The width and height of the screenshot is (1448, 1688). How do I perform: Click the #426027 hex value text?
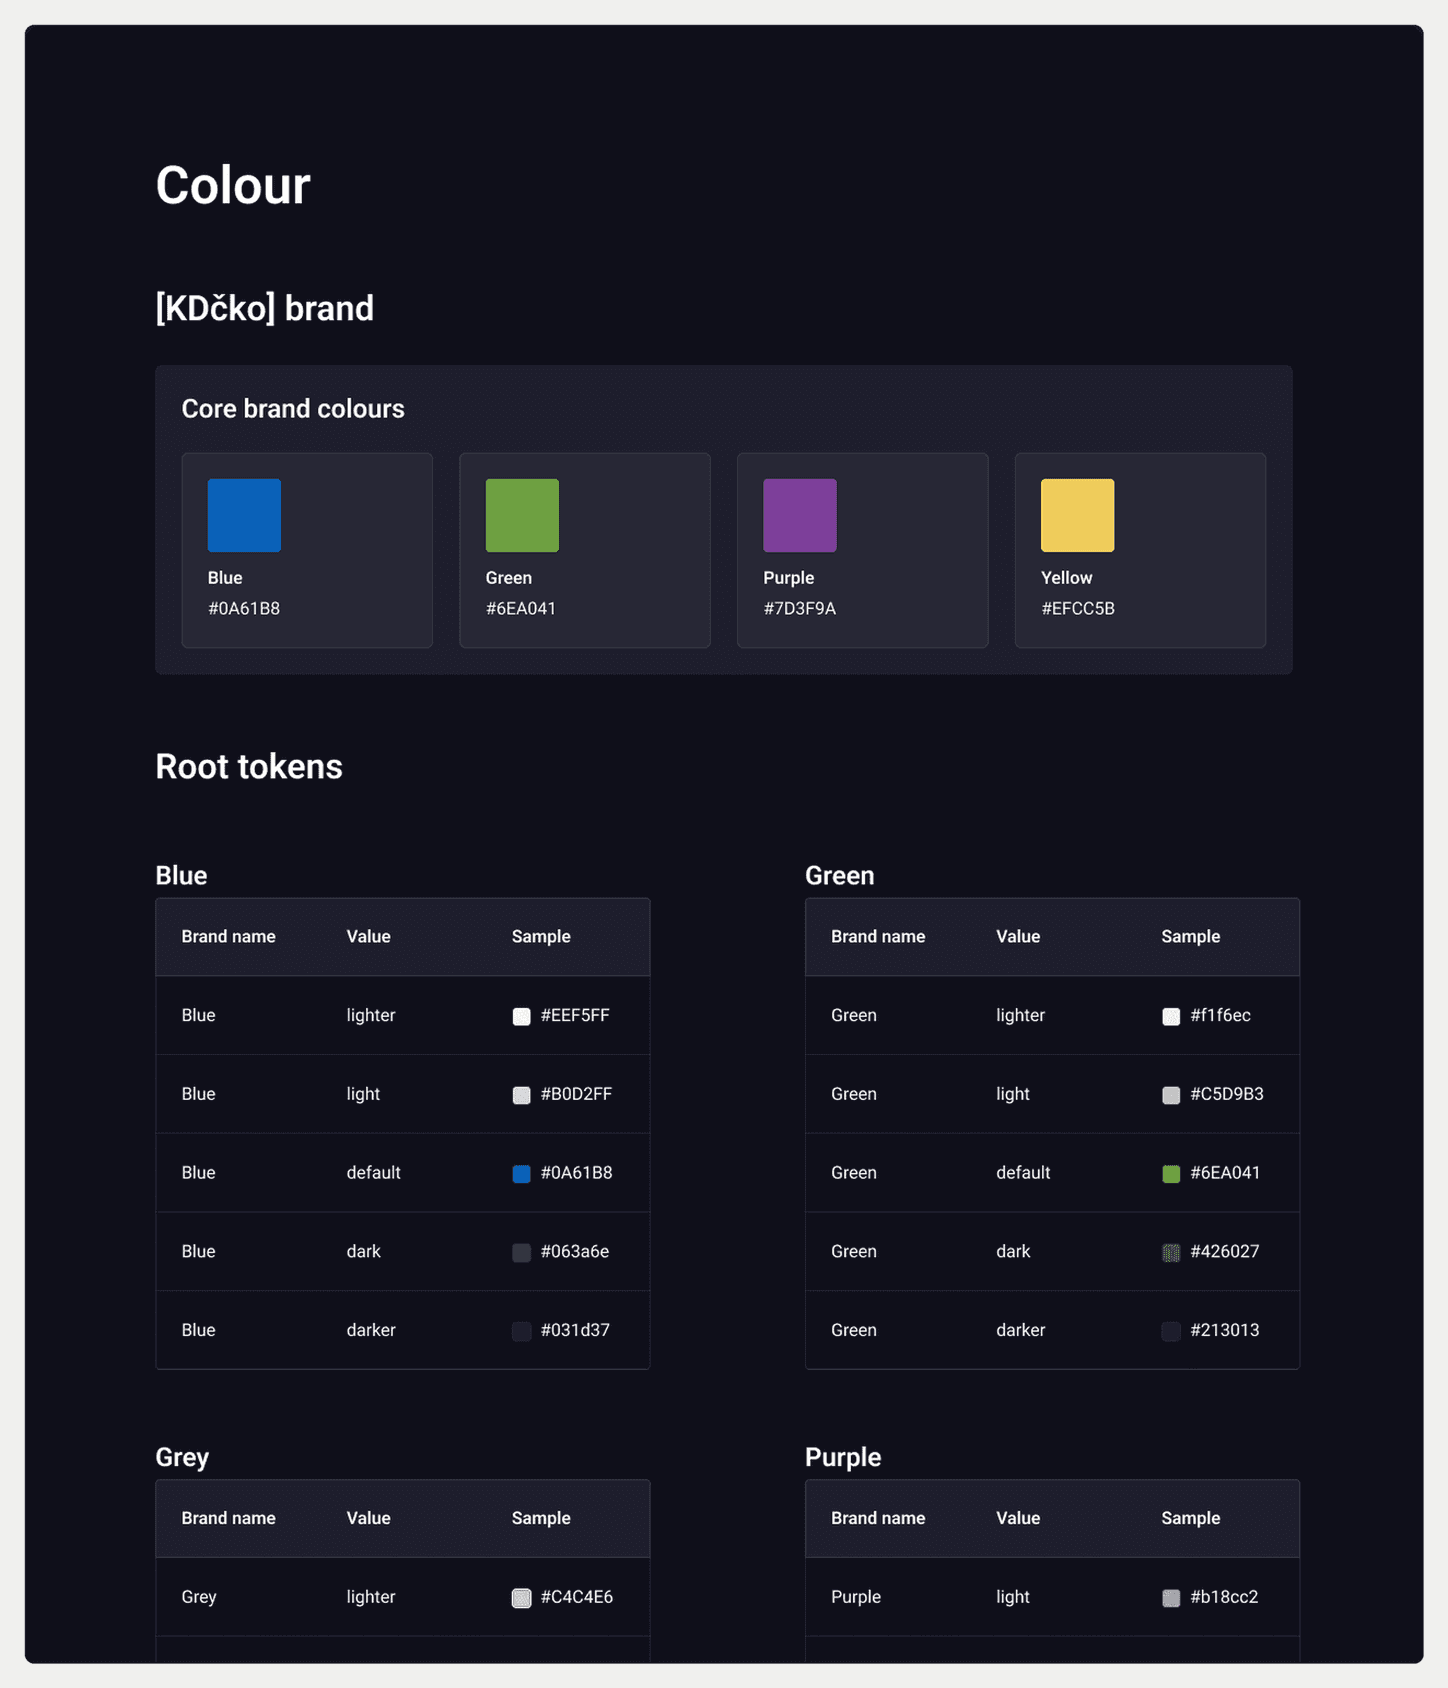[1225, 1251]
